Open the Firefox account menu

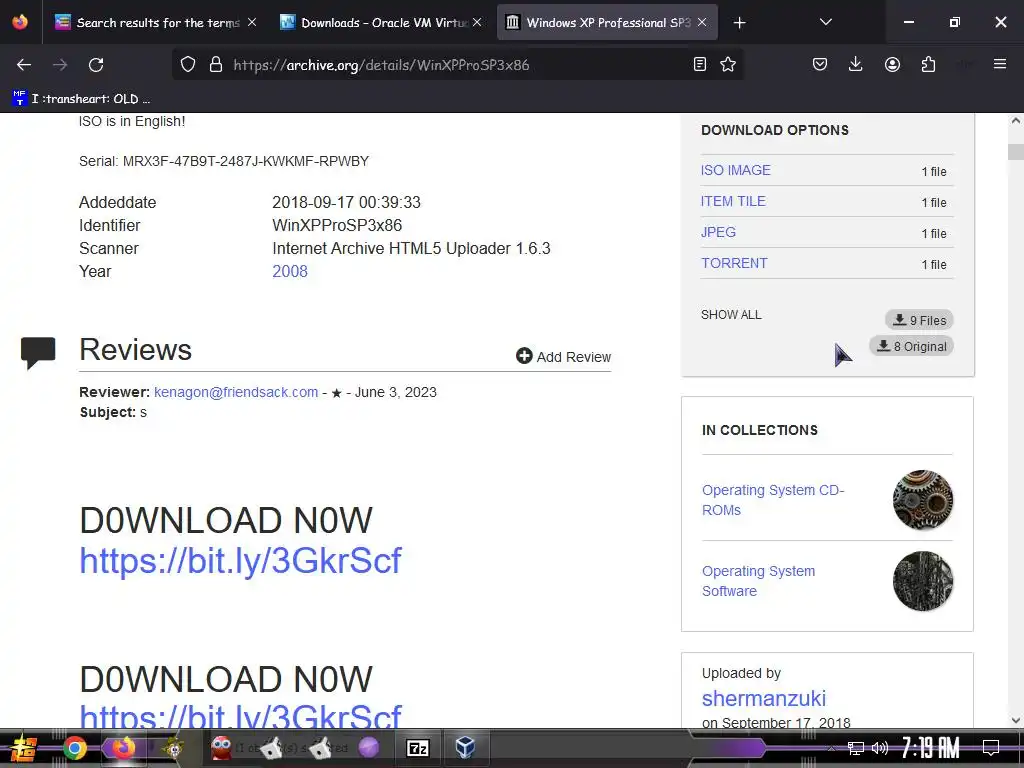click(x=892, y=64)
